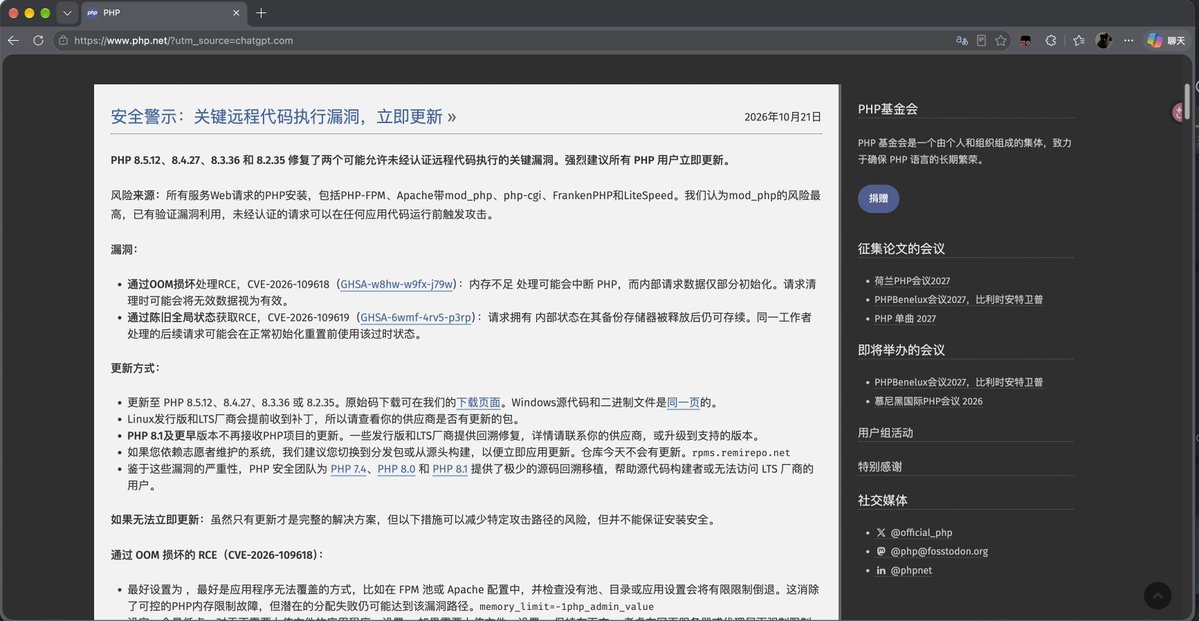
Task: Open the 用户组活动 sidebar heading
Action: click(885, 433)
